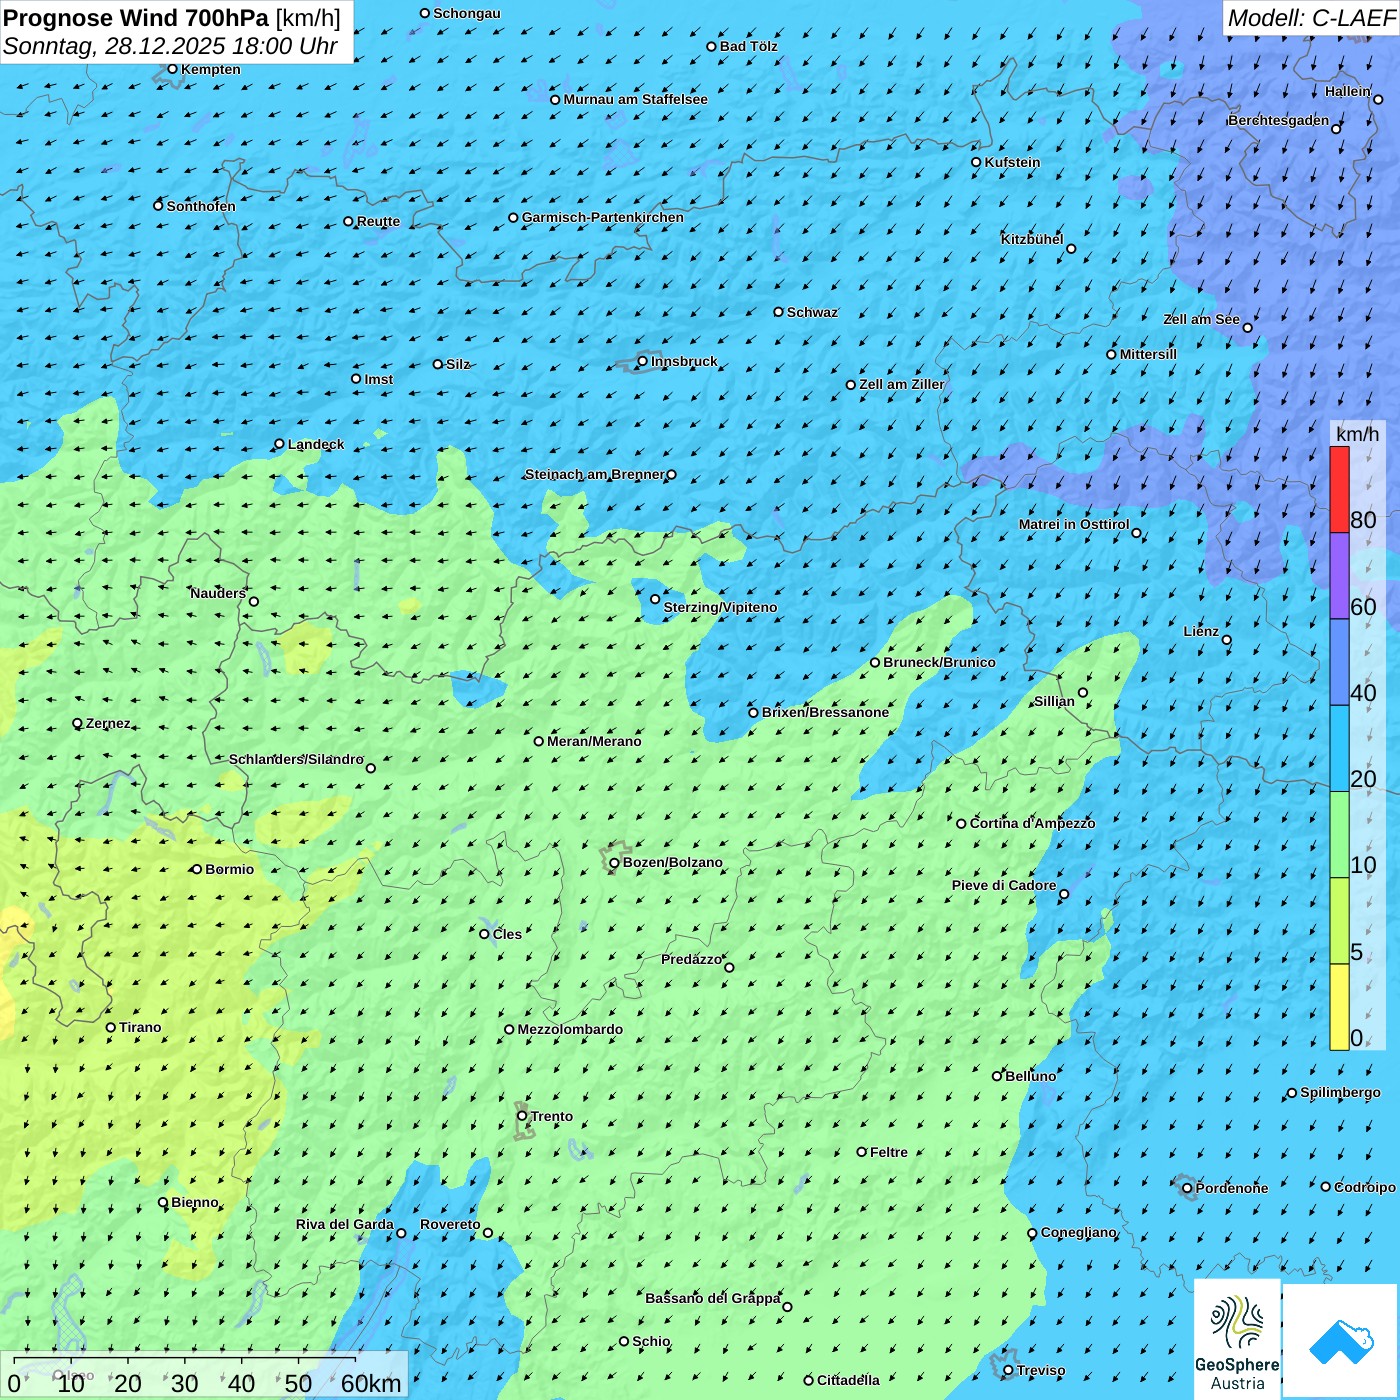The image size is (1400, 1400).
Task: Click the "Conegliano" city label
Action: pyautogui.click(x=1079, y=1232)
